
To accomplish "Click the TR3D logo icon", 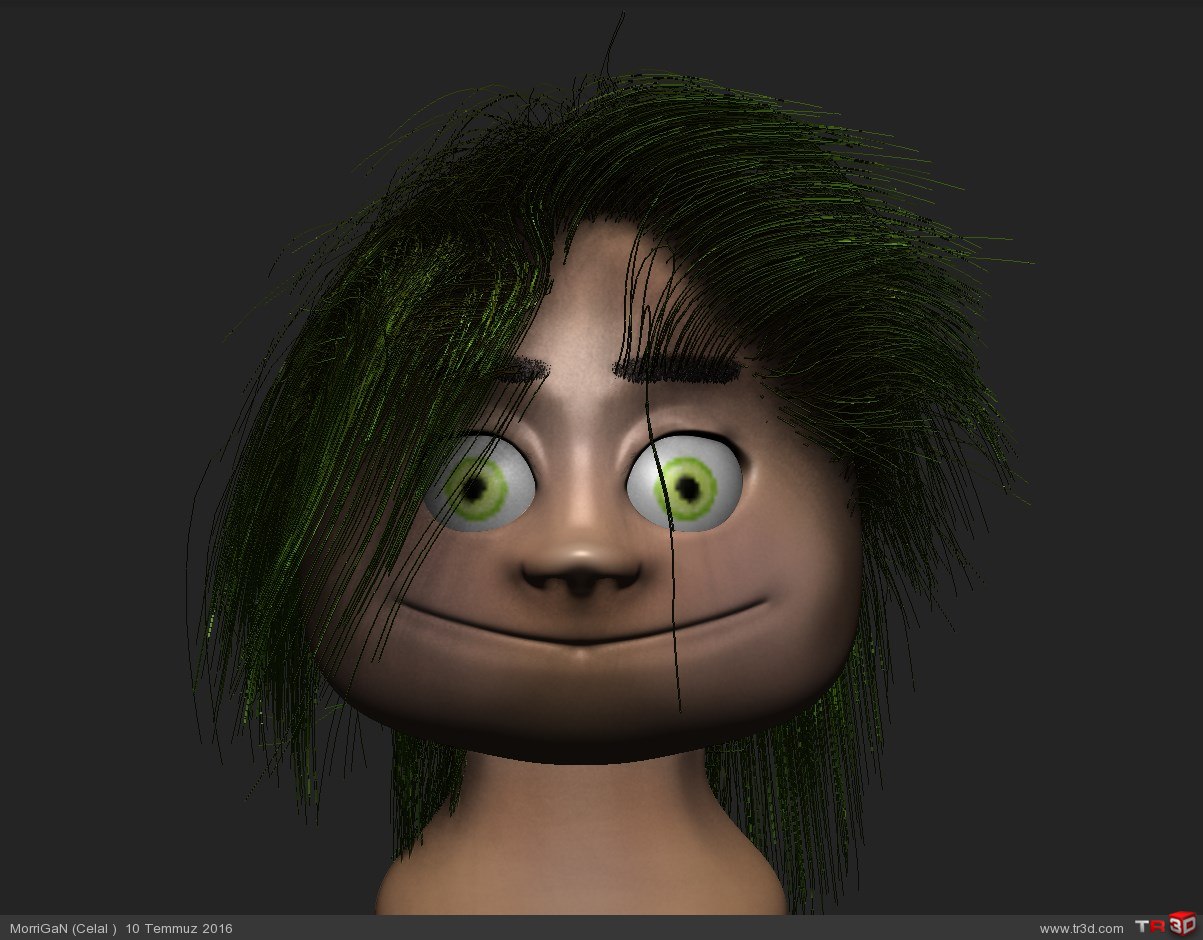I will click(1165, 926).
